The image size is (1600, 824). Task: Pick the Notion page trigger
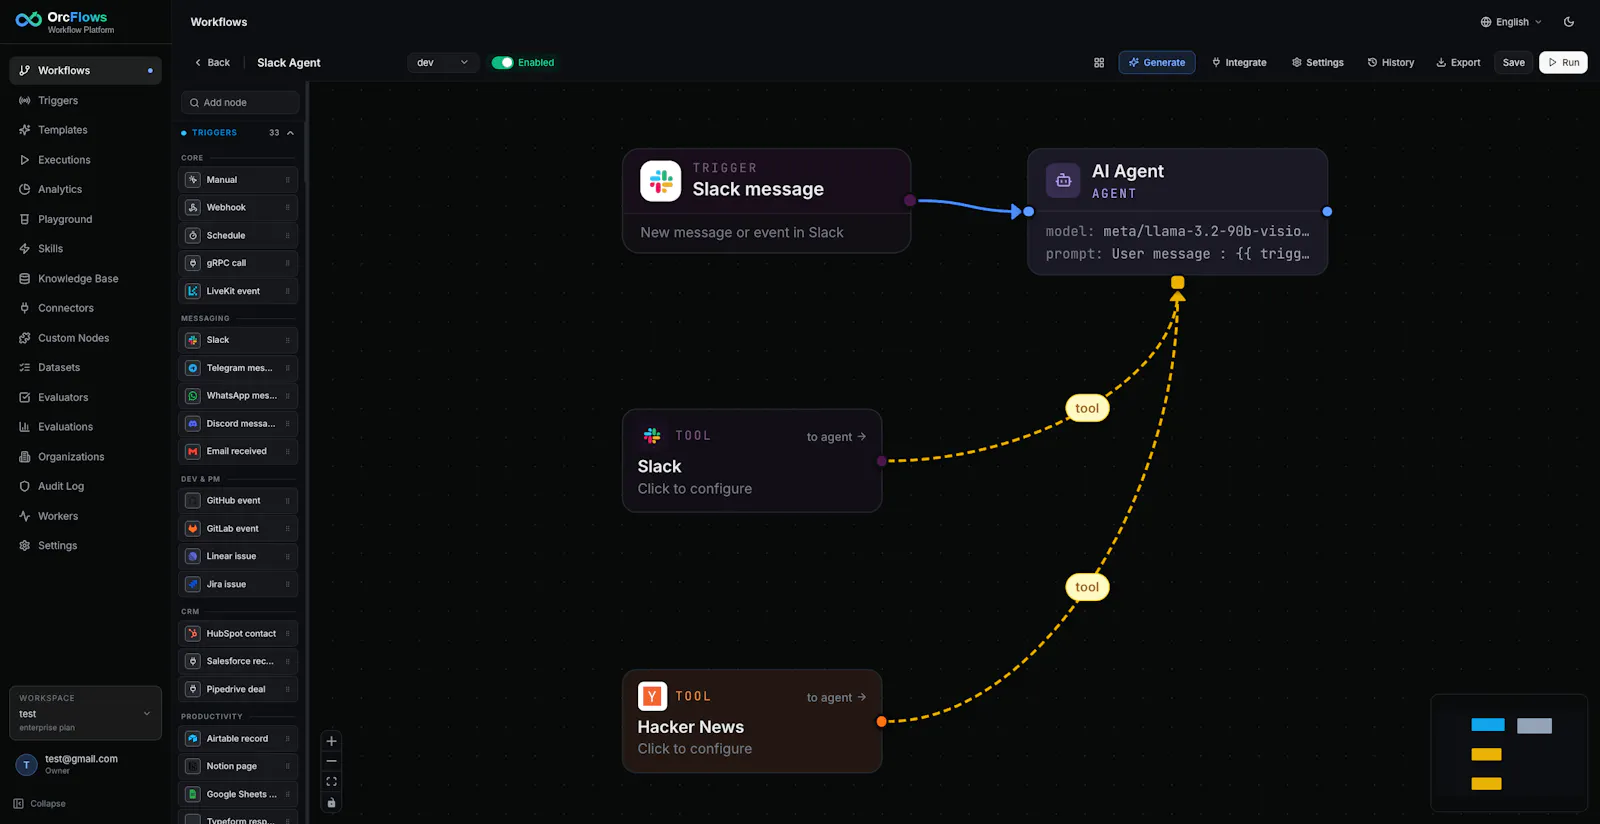point(238,766)
